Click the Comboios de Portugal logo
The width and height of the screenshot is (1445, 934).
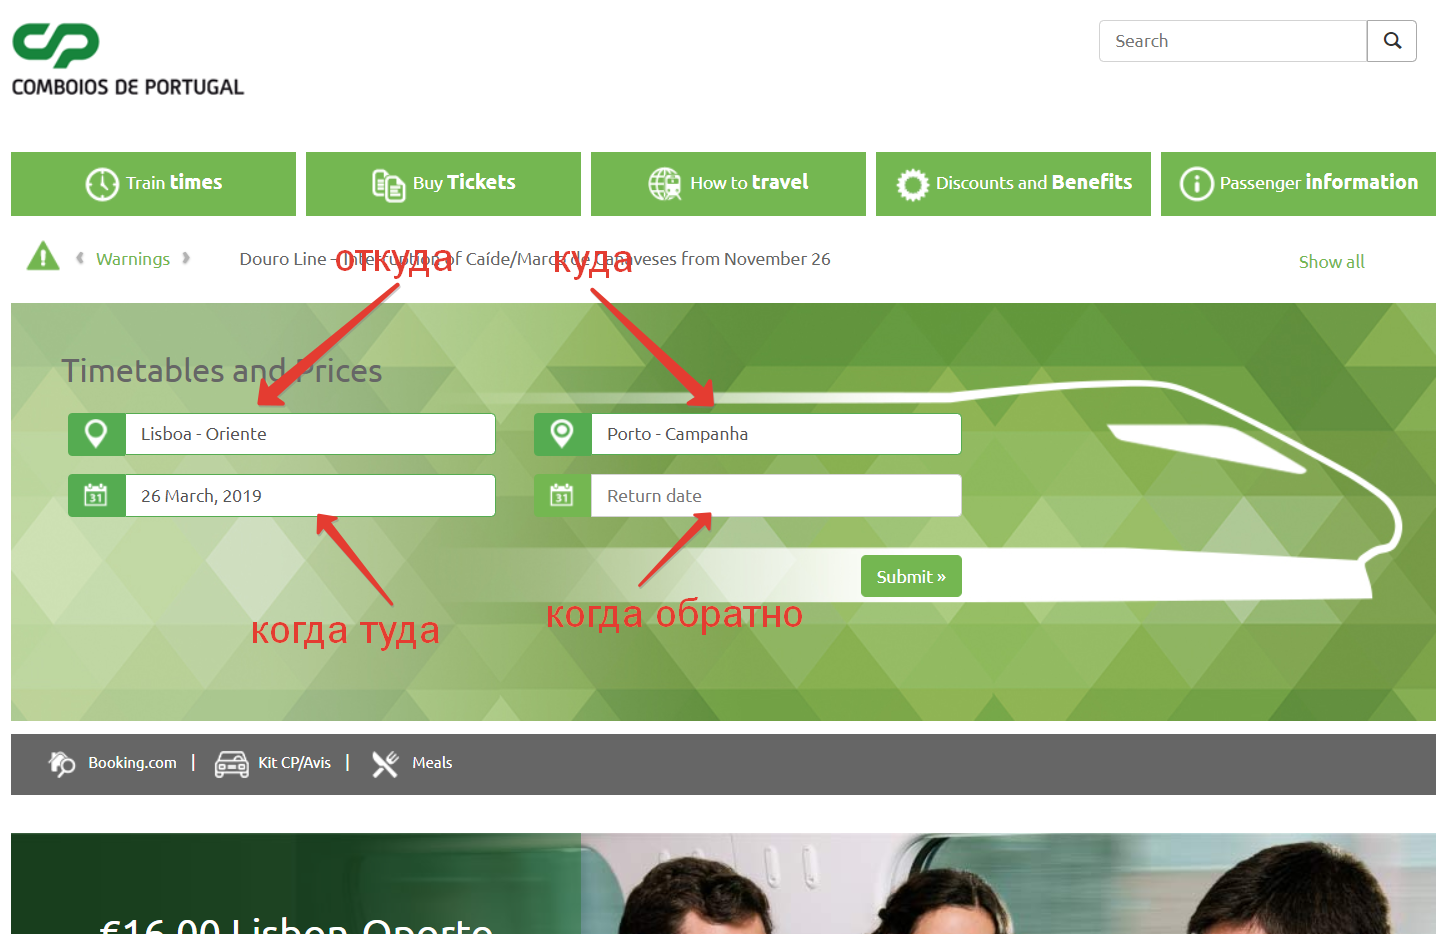(127, 60)
